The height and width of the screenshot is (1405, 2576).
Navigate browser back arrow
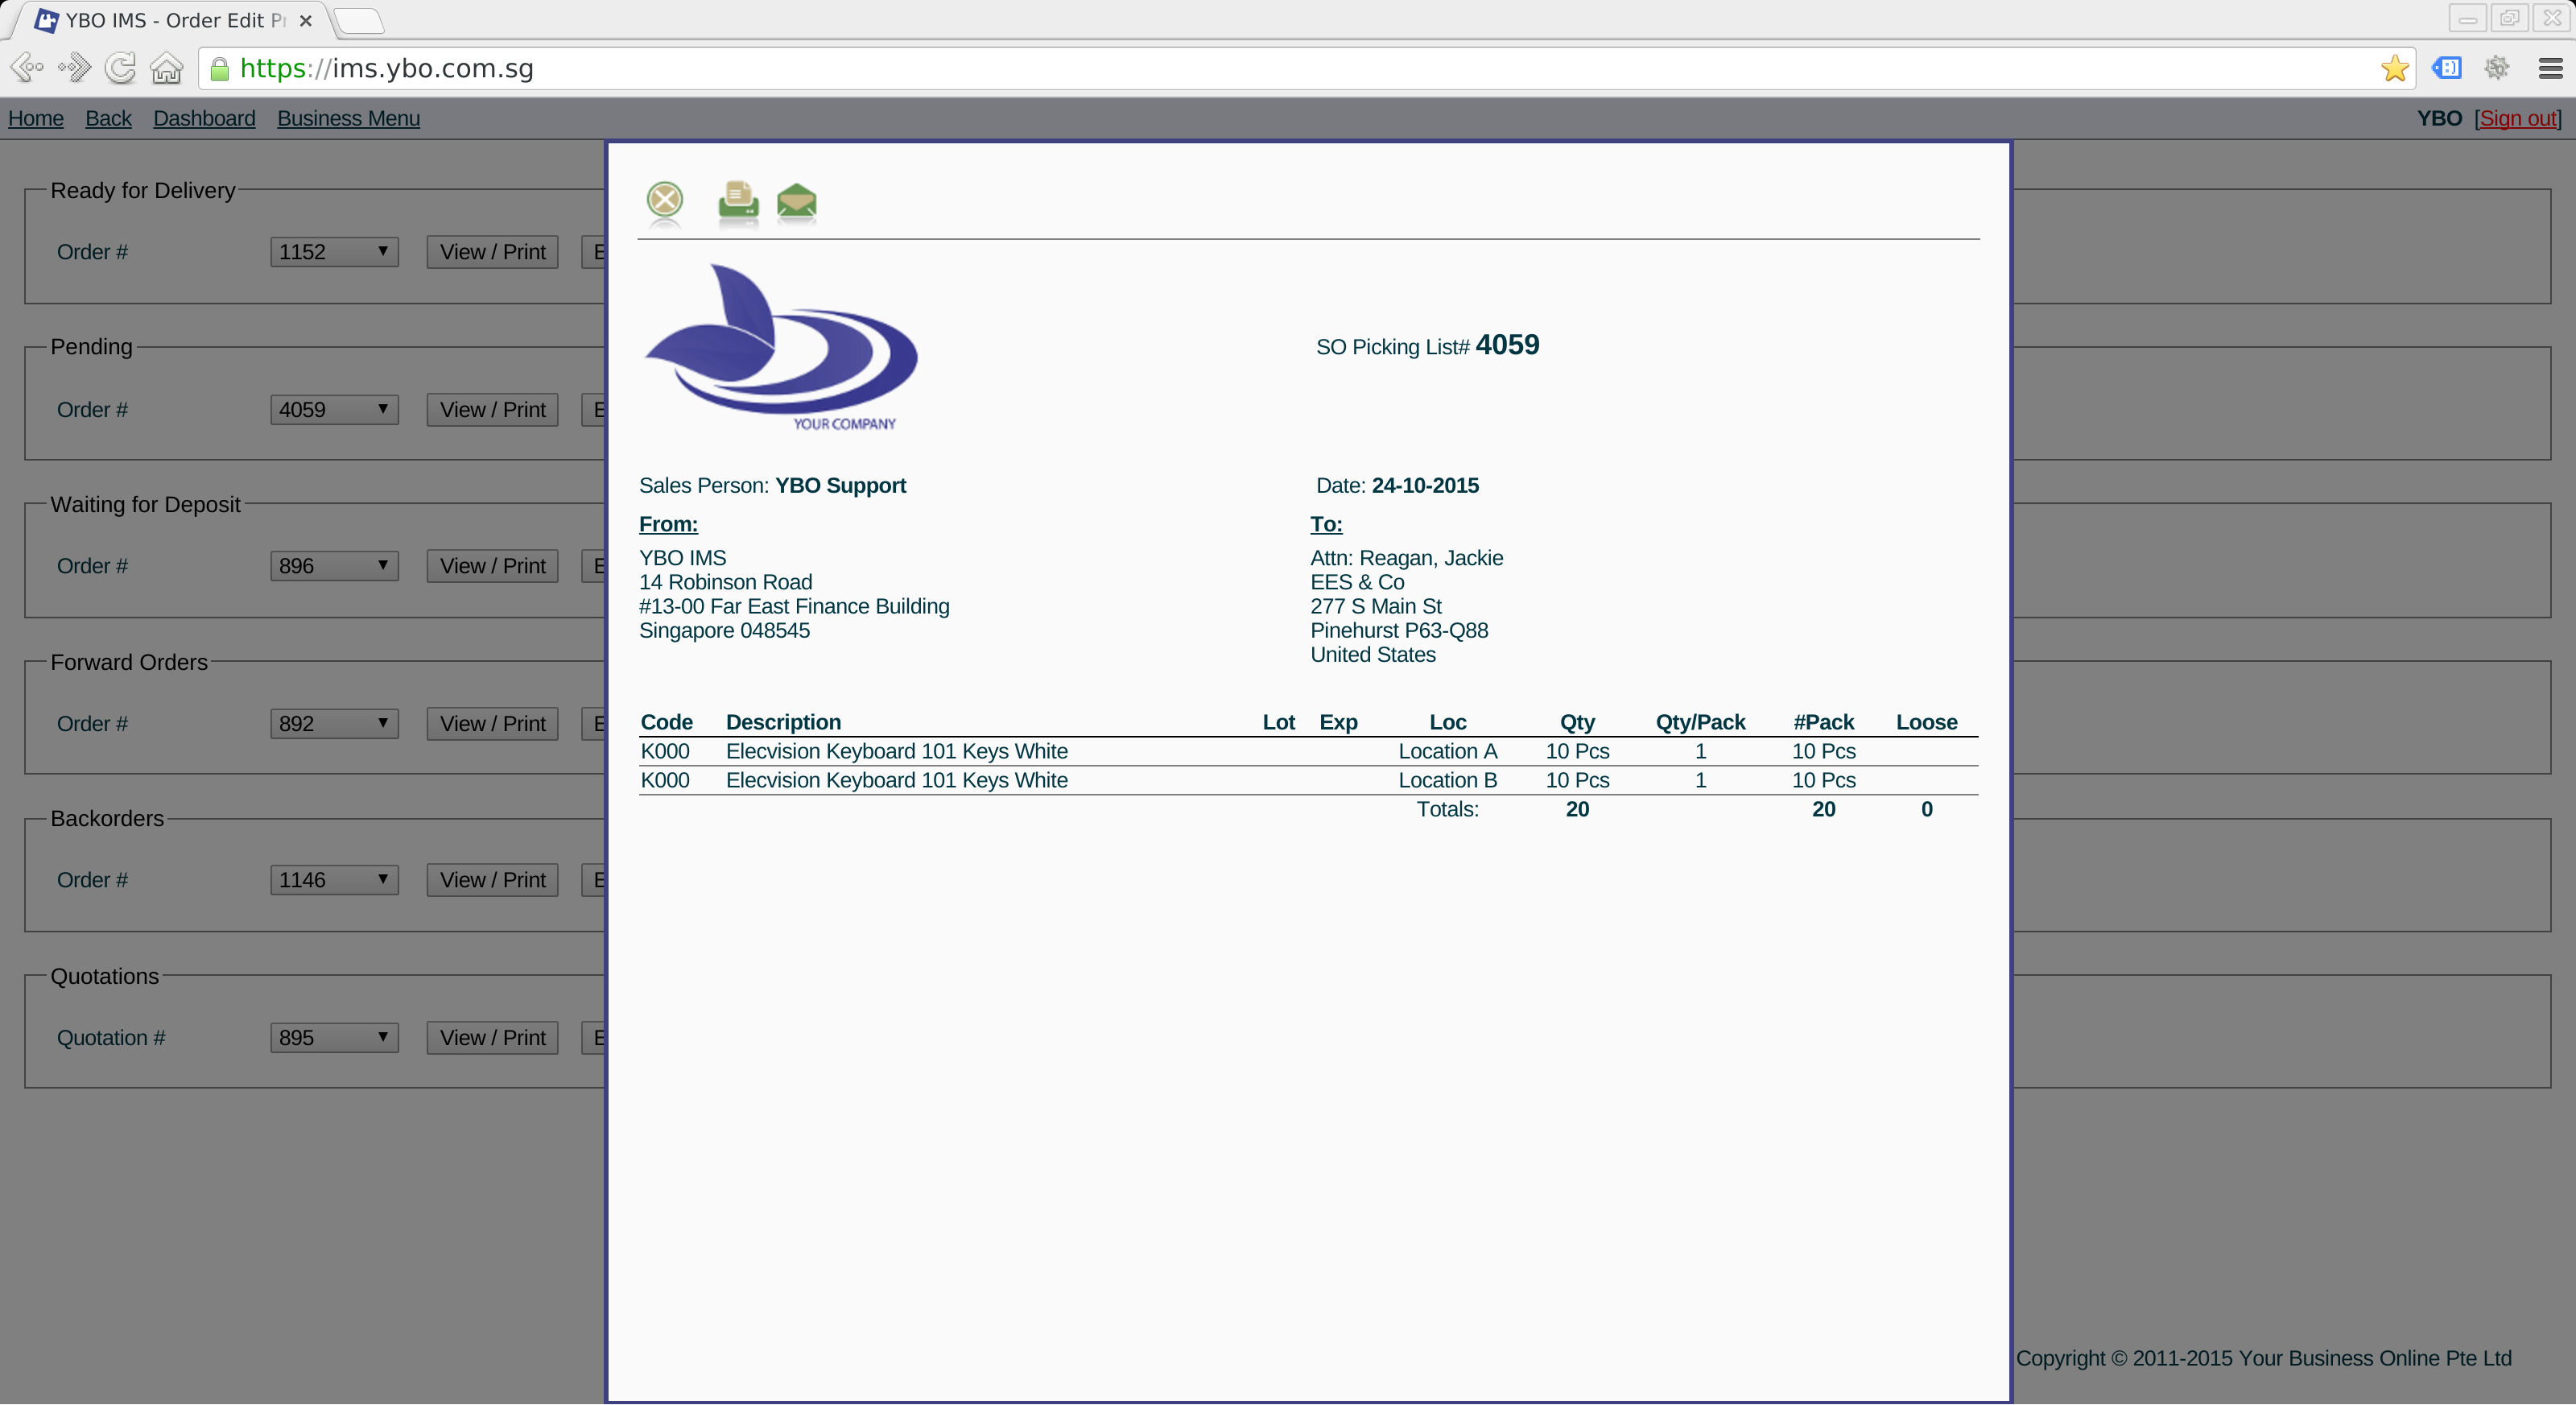tap(27, 68)
